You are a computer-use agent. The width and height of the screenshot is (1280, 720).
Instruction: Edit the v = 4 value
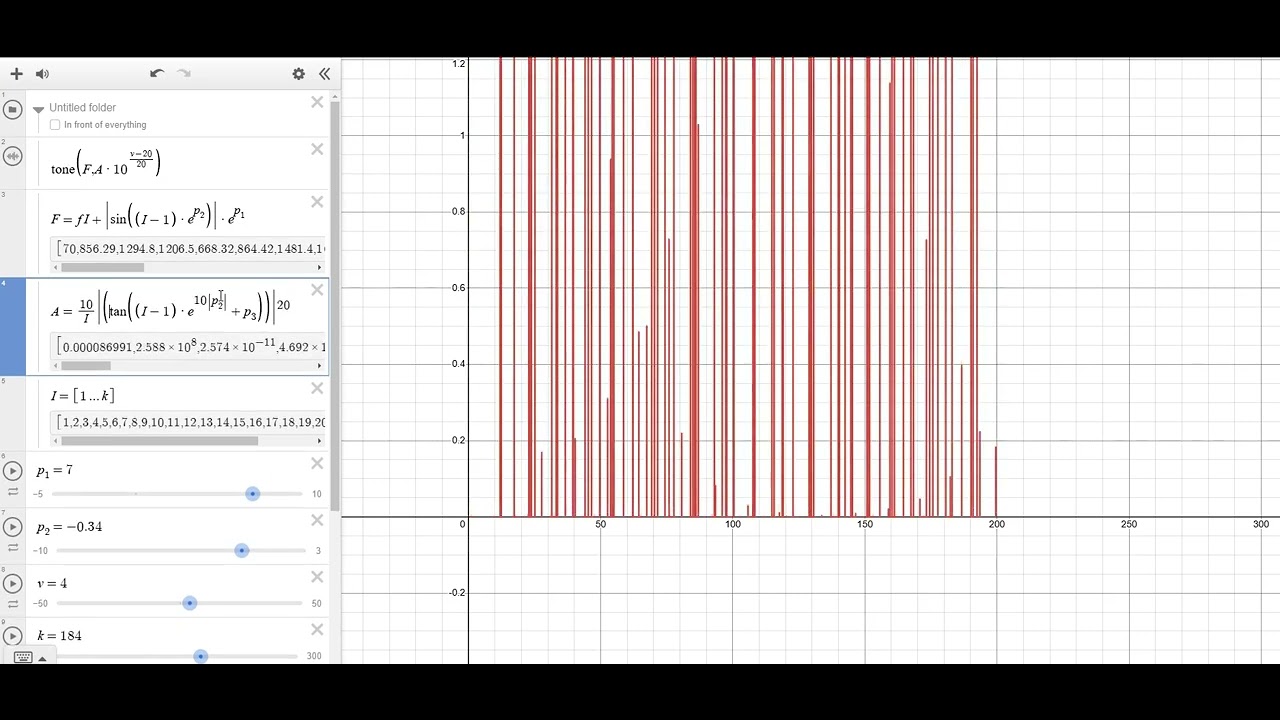[52, 583]
